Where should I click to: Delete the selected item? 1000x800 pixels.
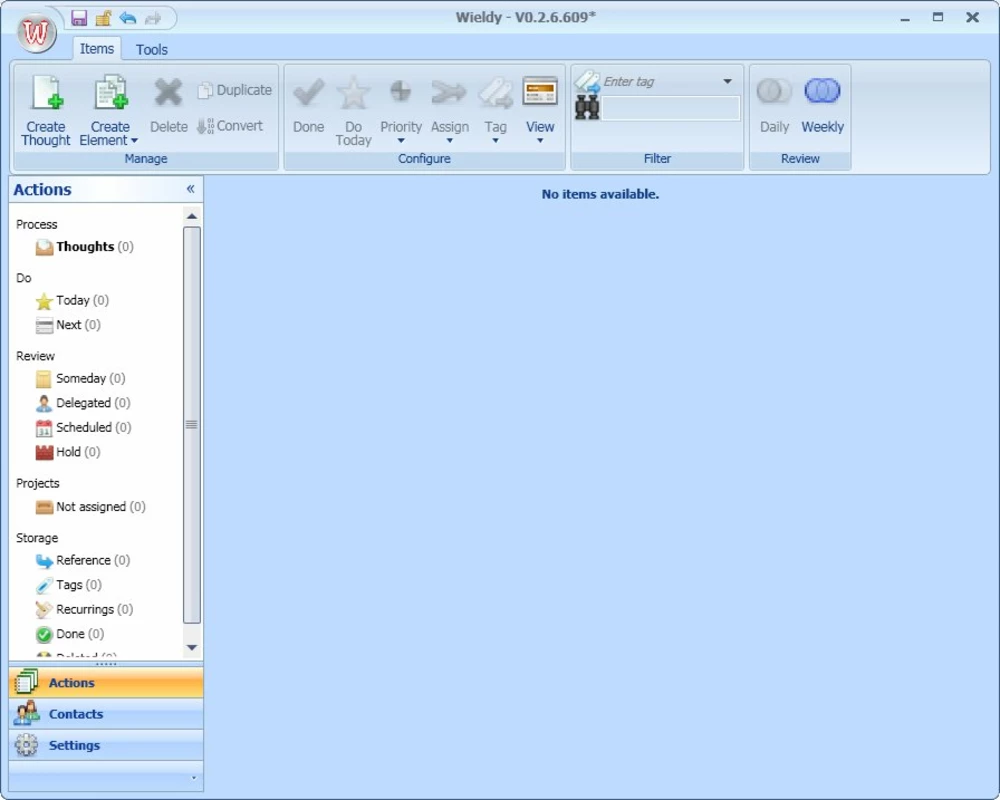(168, 105)
